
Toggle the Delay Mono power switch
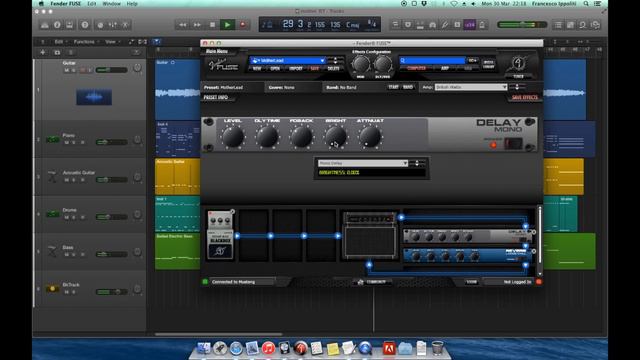(x=513, y=143)
